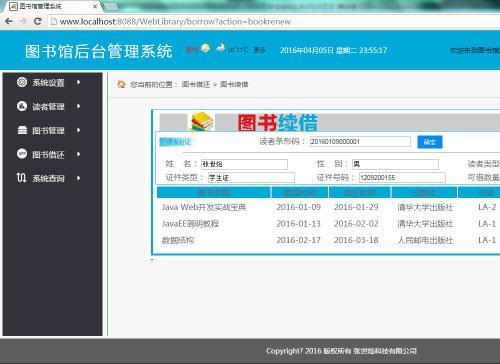The height and width of the screenshot is (364, 500).
Task: Click publisher cell in Java Web row
Action: [x=425, y=207]
